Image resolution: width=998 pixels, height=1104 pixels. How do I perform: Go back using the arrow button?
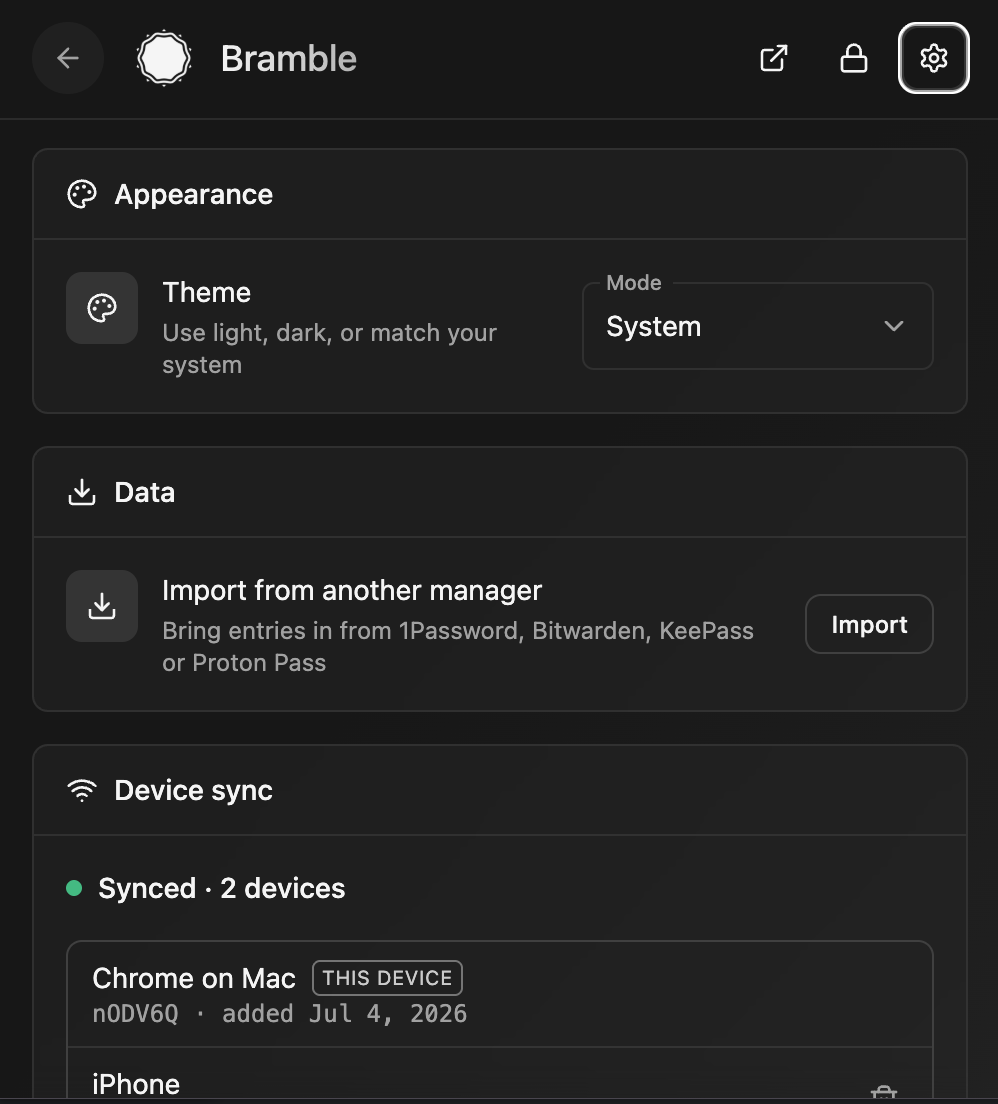[68, 58]
